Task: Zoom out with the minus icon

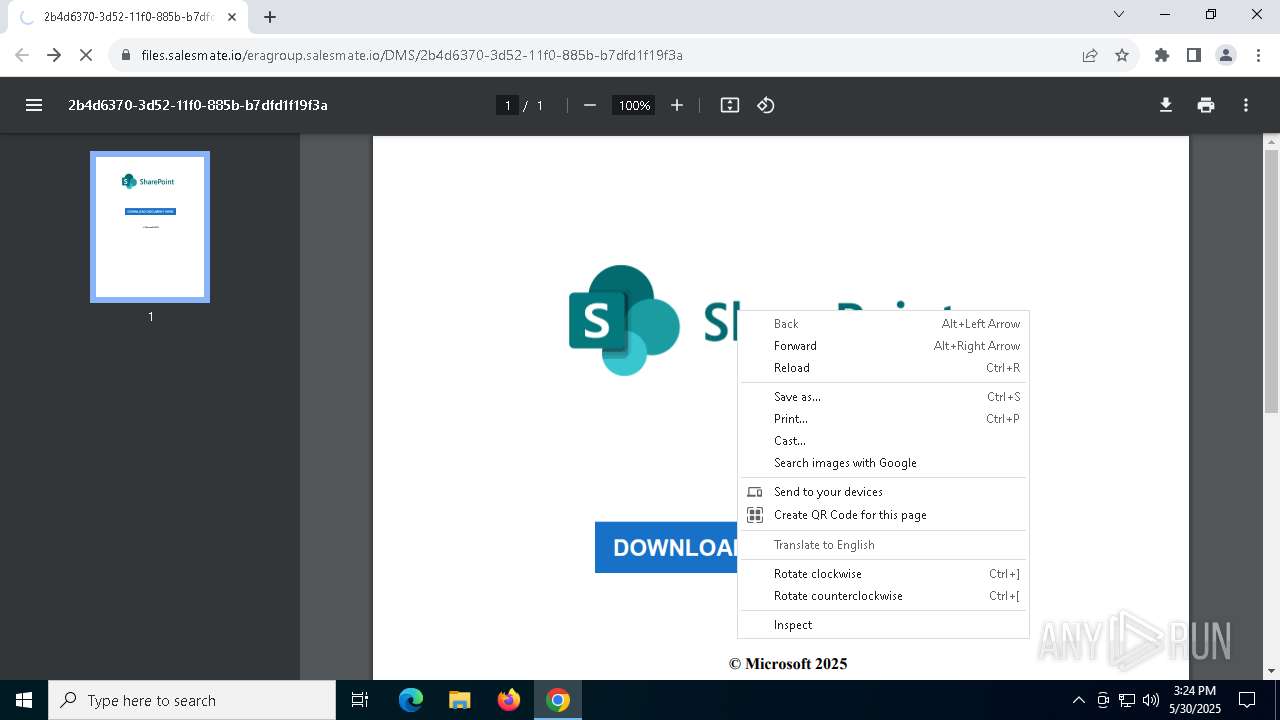Action: (590, 105)
